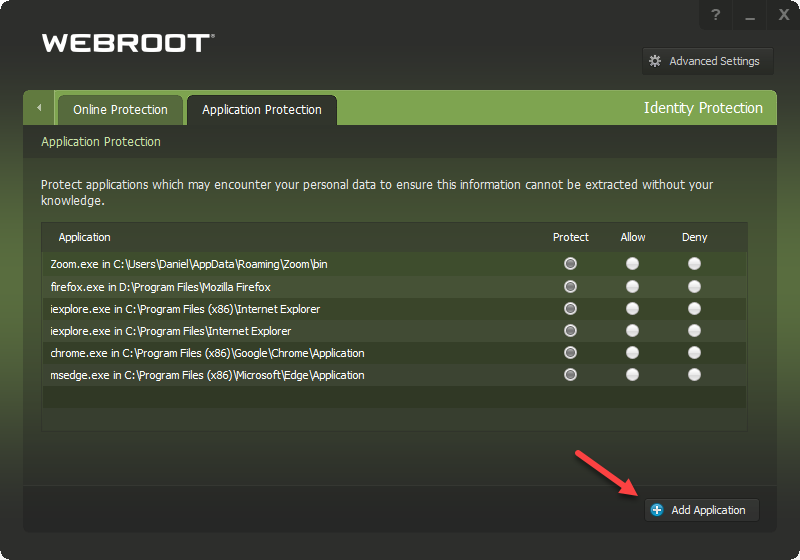Close the Webroot window
Screen dimensions: 800x560
coord(784,15)
